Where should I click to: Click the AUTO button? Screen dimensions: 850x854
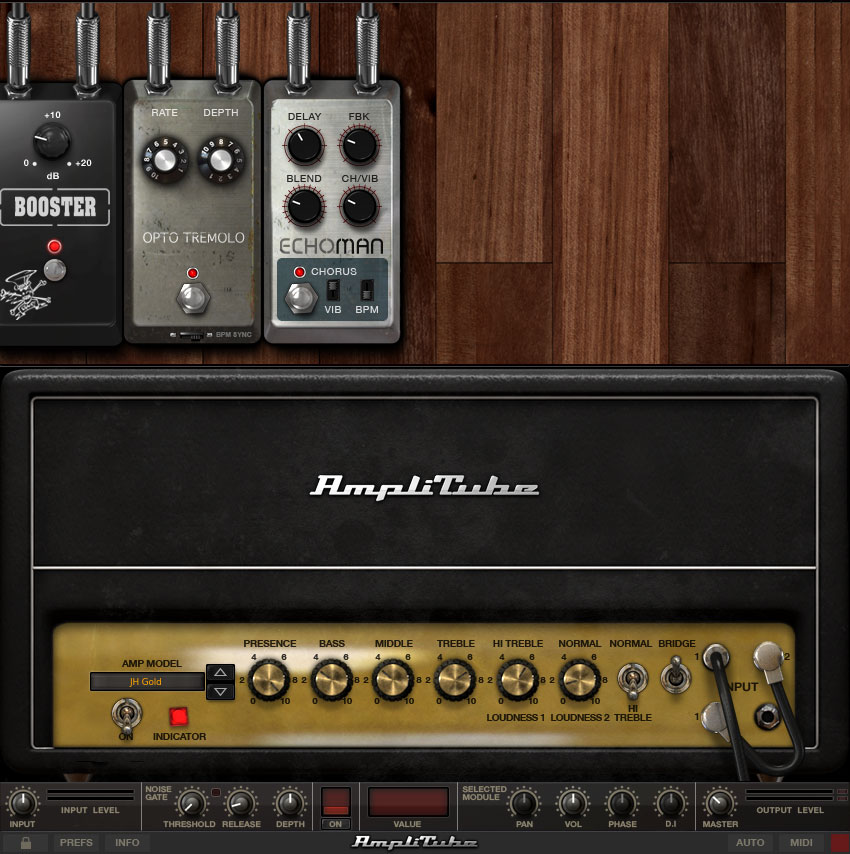[x=750, y=843]
